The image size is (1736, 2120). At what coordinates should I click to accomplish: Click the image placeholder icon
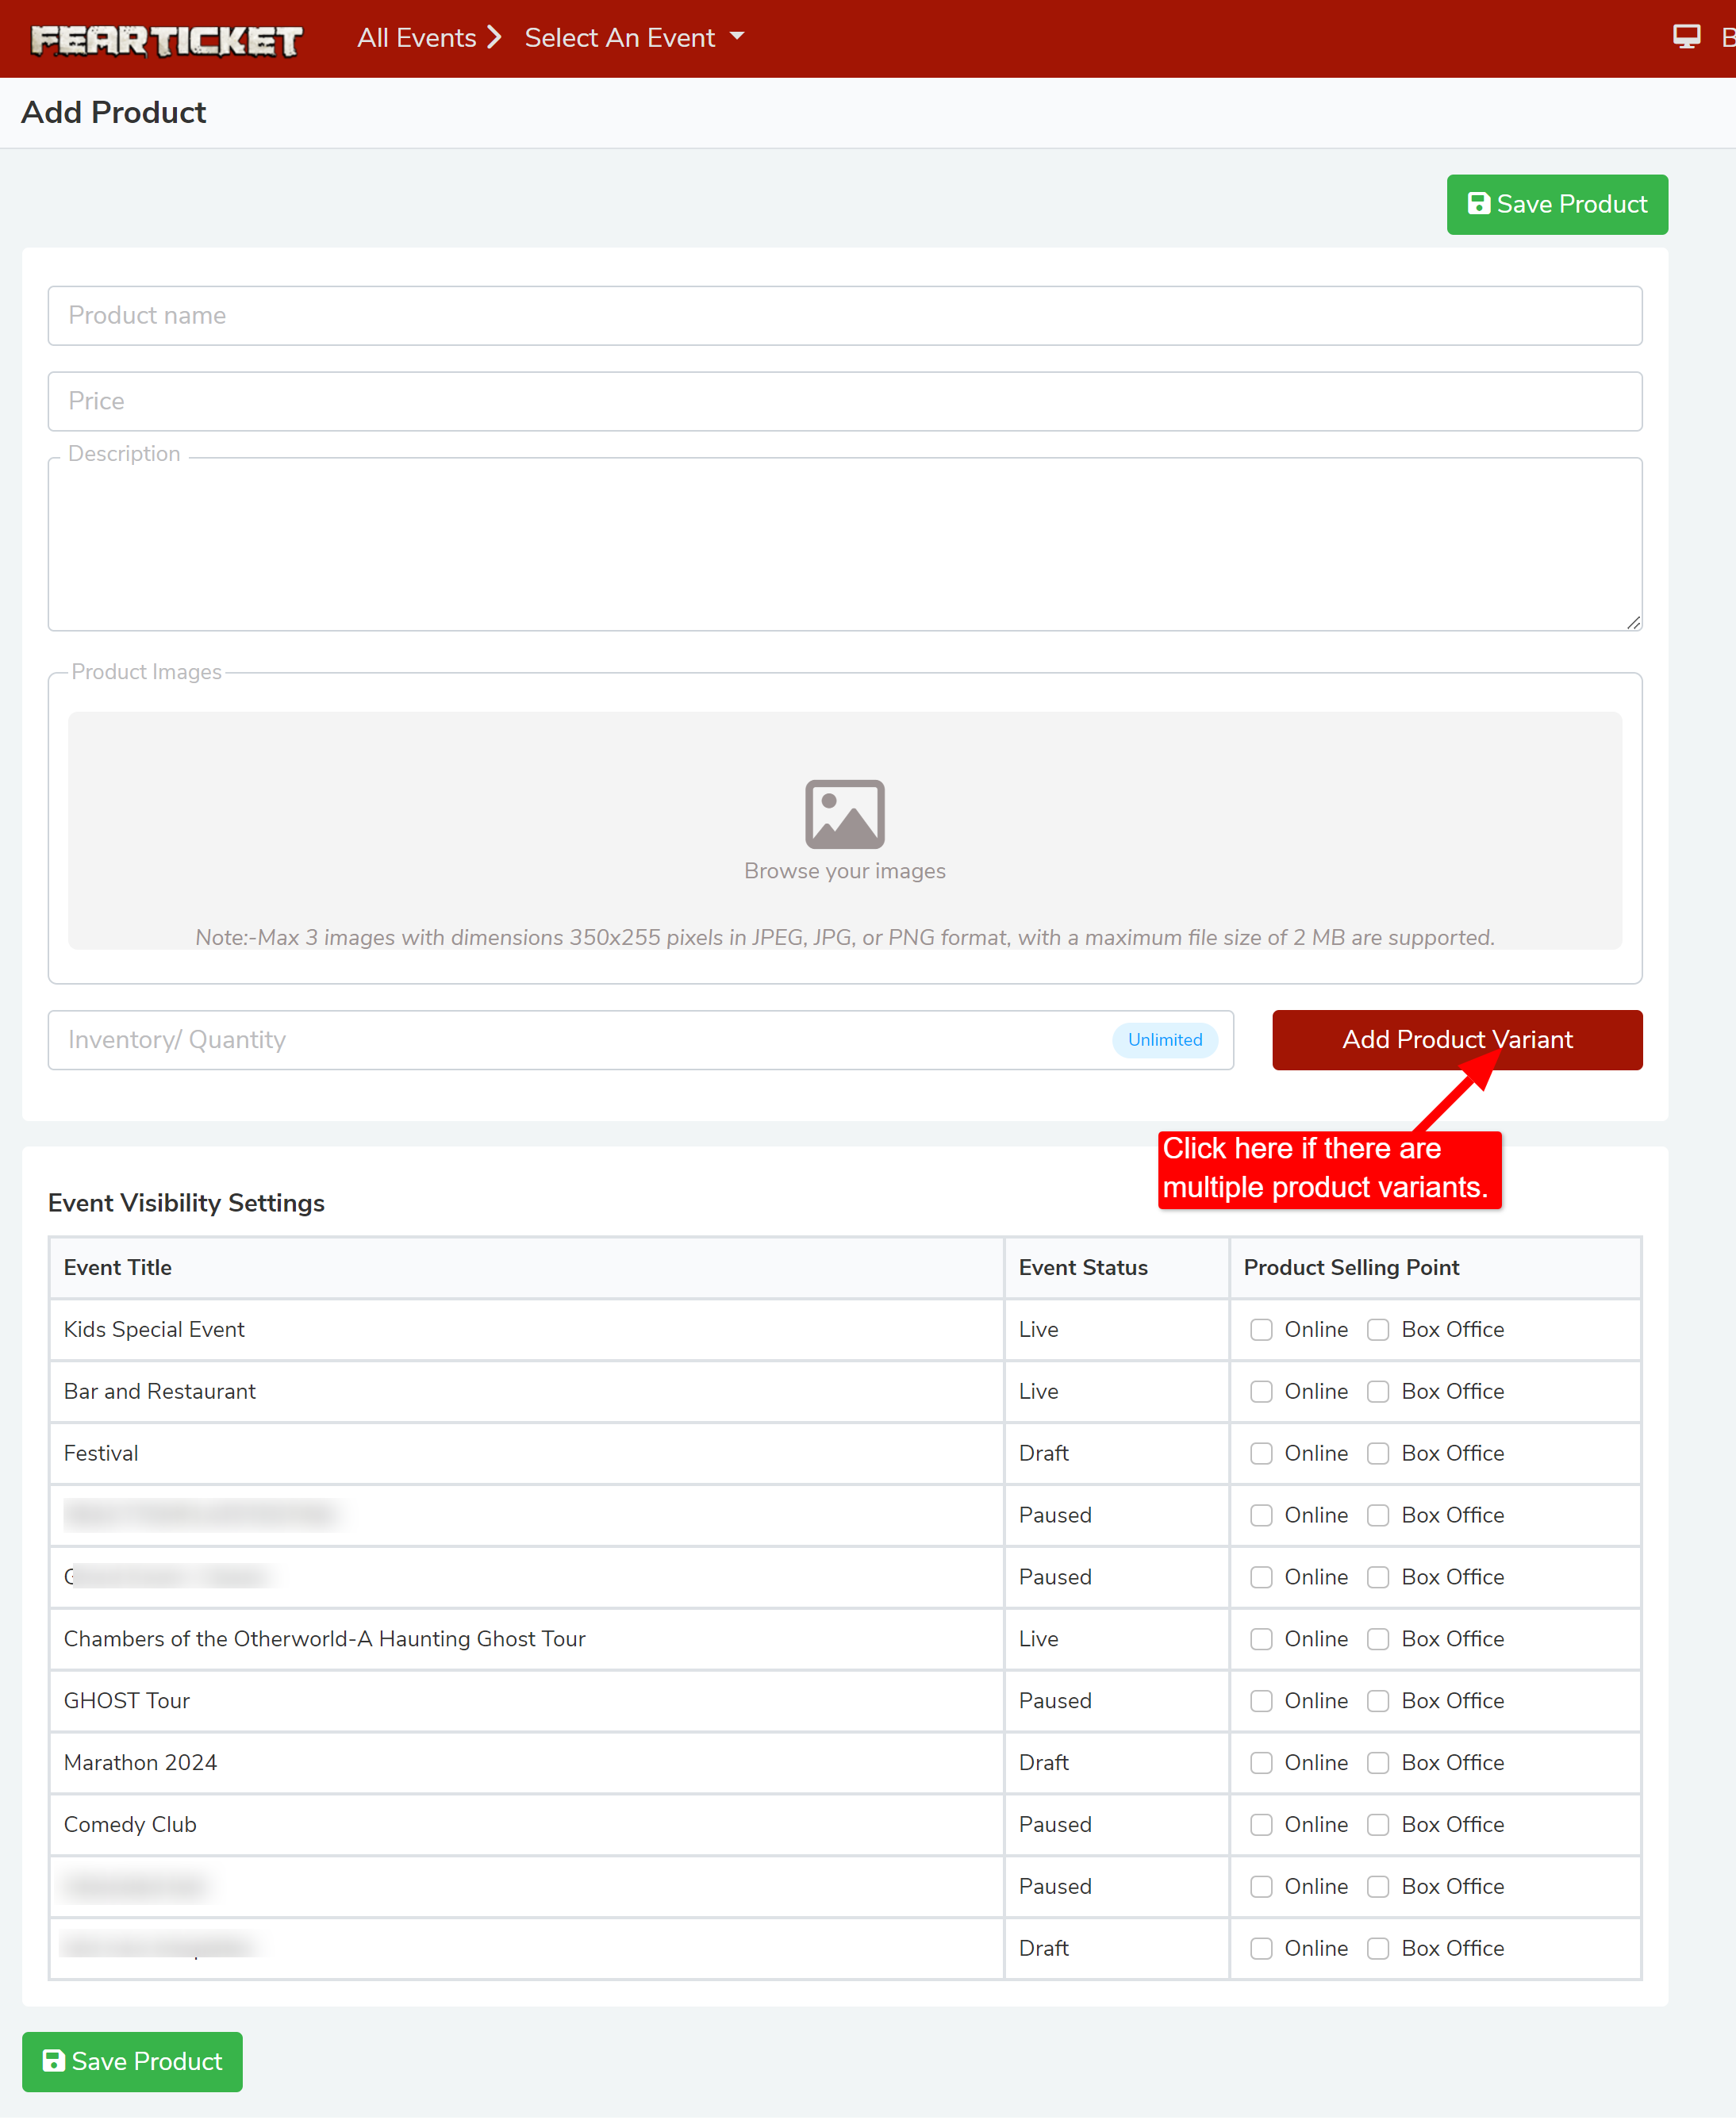point(844,814)
